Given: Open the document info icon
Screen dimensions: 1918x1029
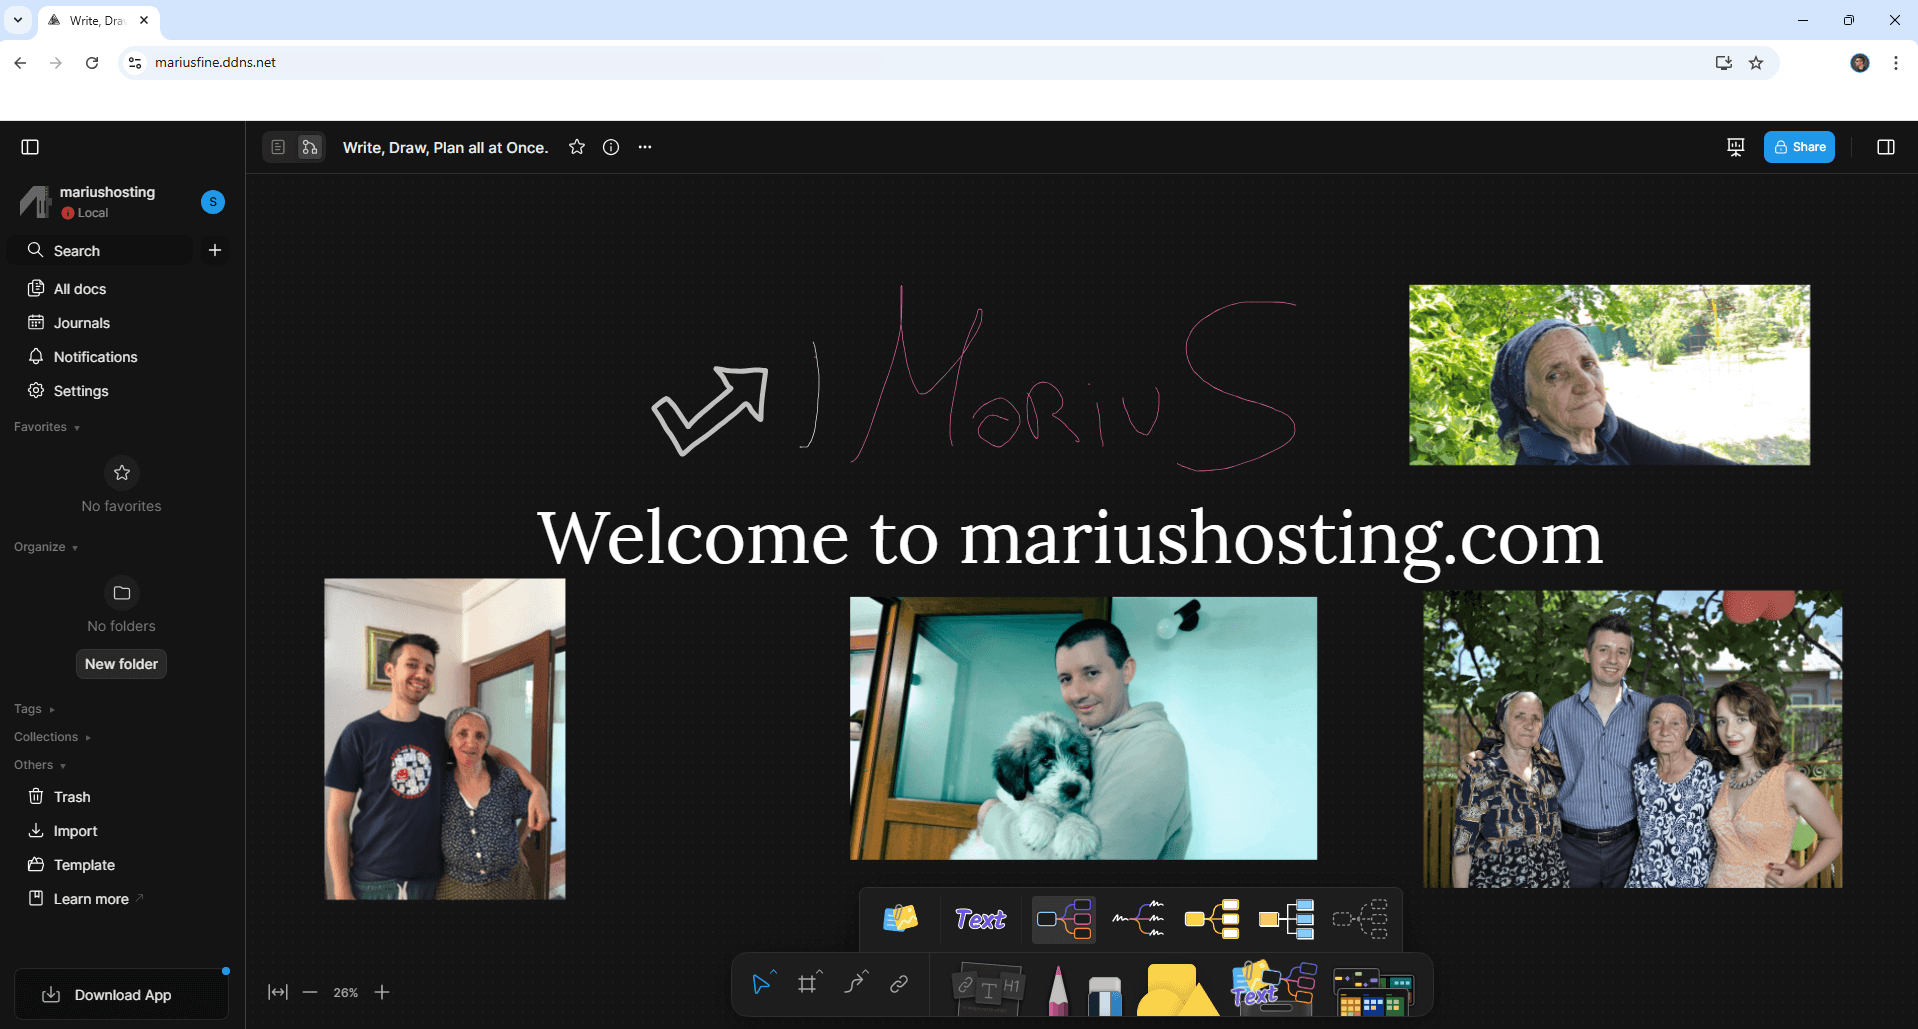Looking at the screenshot, I should pos(611,147).
